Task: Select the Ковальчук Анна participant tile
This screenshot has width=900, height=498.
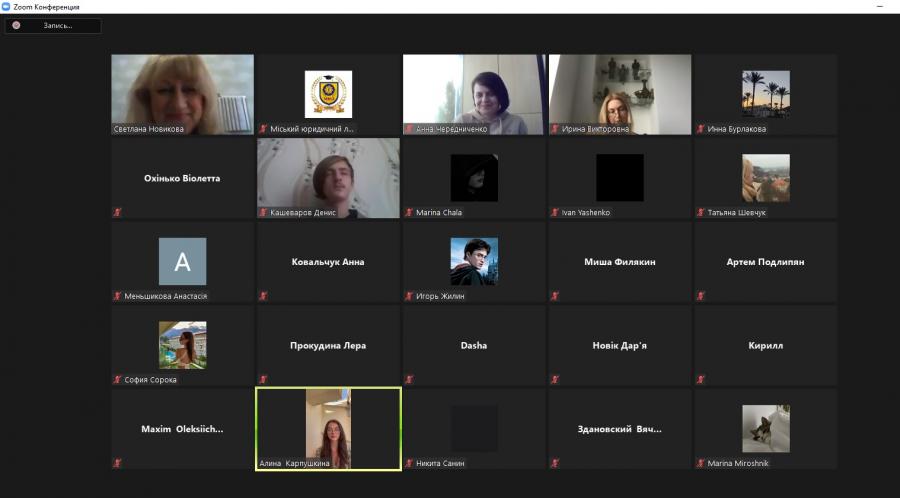Action: (x=328, y=262)
